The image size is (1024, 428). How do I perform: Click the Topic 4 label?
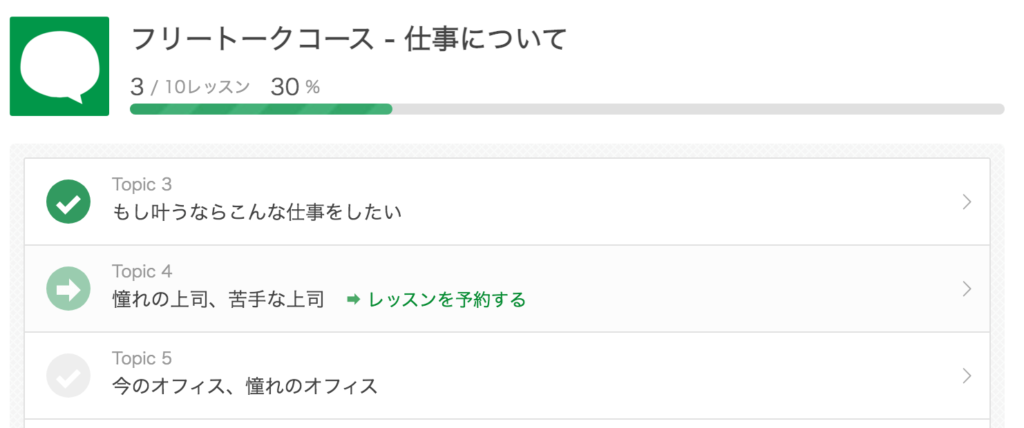[x=142, y=271]
